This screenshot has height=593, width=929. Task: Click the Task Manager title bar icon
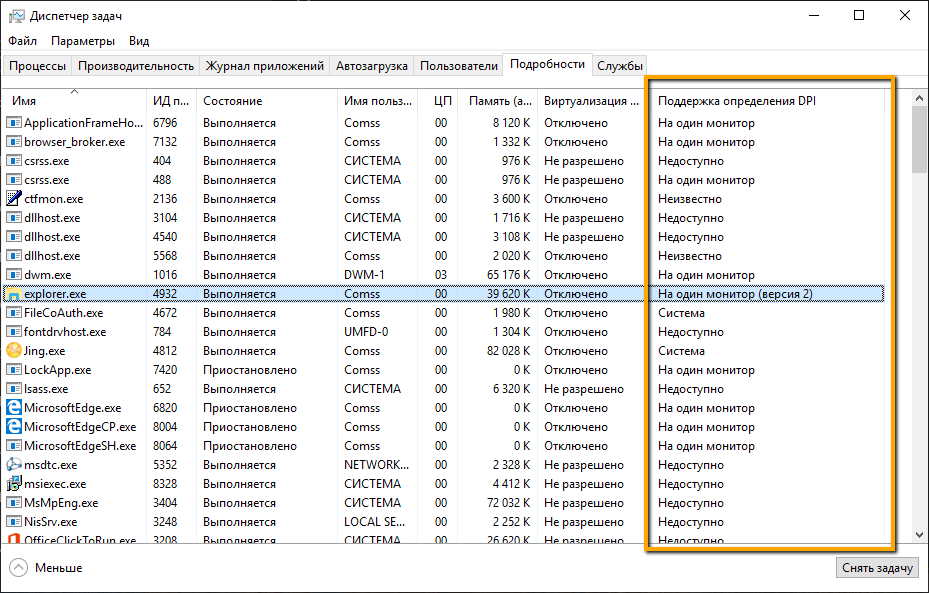(17, 16)
